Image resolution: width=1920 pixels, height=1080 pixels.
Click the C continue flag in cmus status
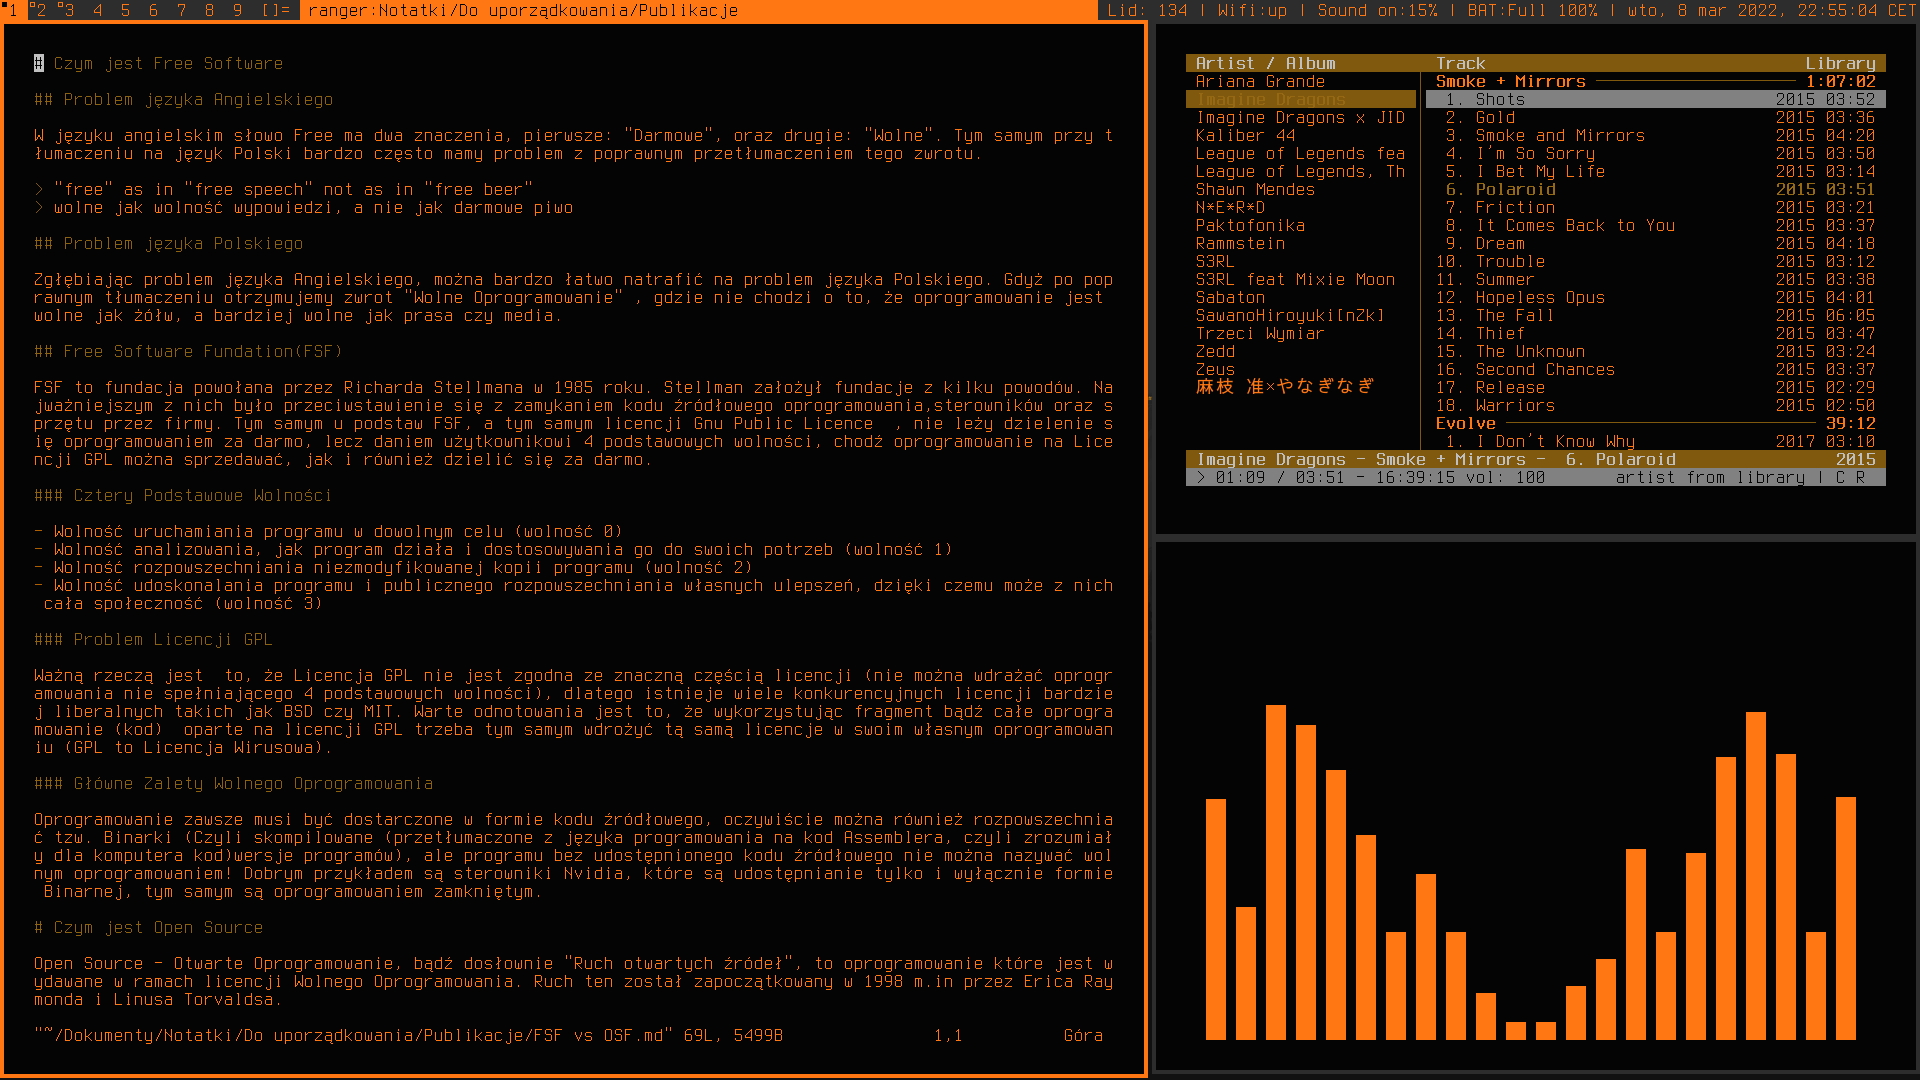(1840, 478)
